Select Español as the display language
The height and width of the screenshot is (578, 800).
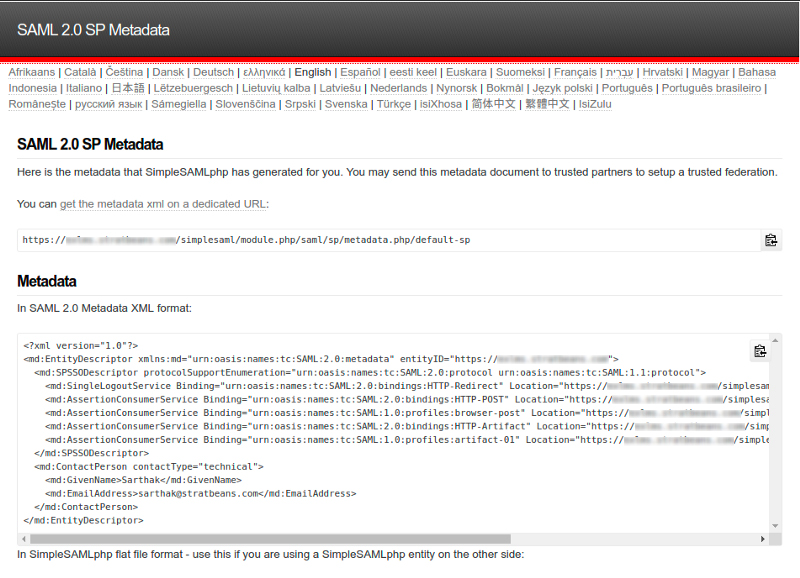pos(360,72)
